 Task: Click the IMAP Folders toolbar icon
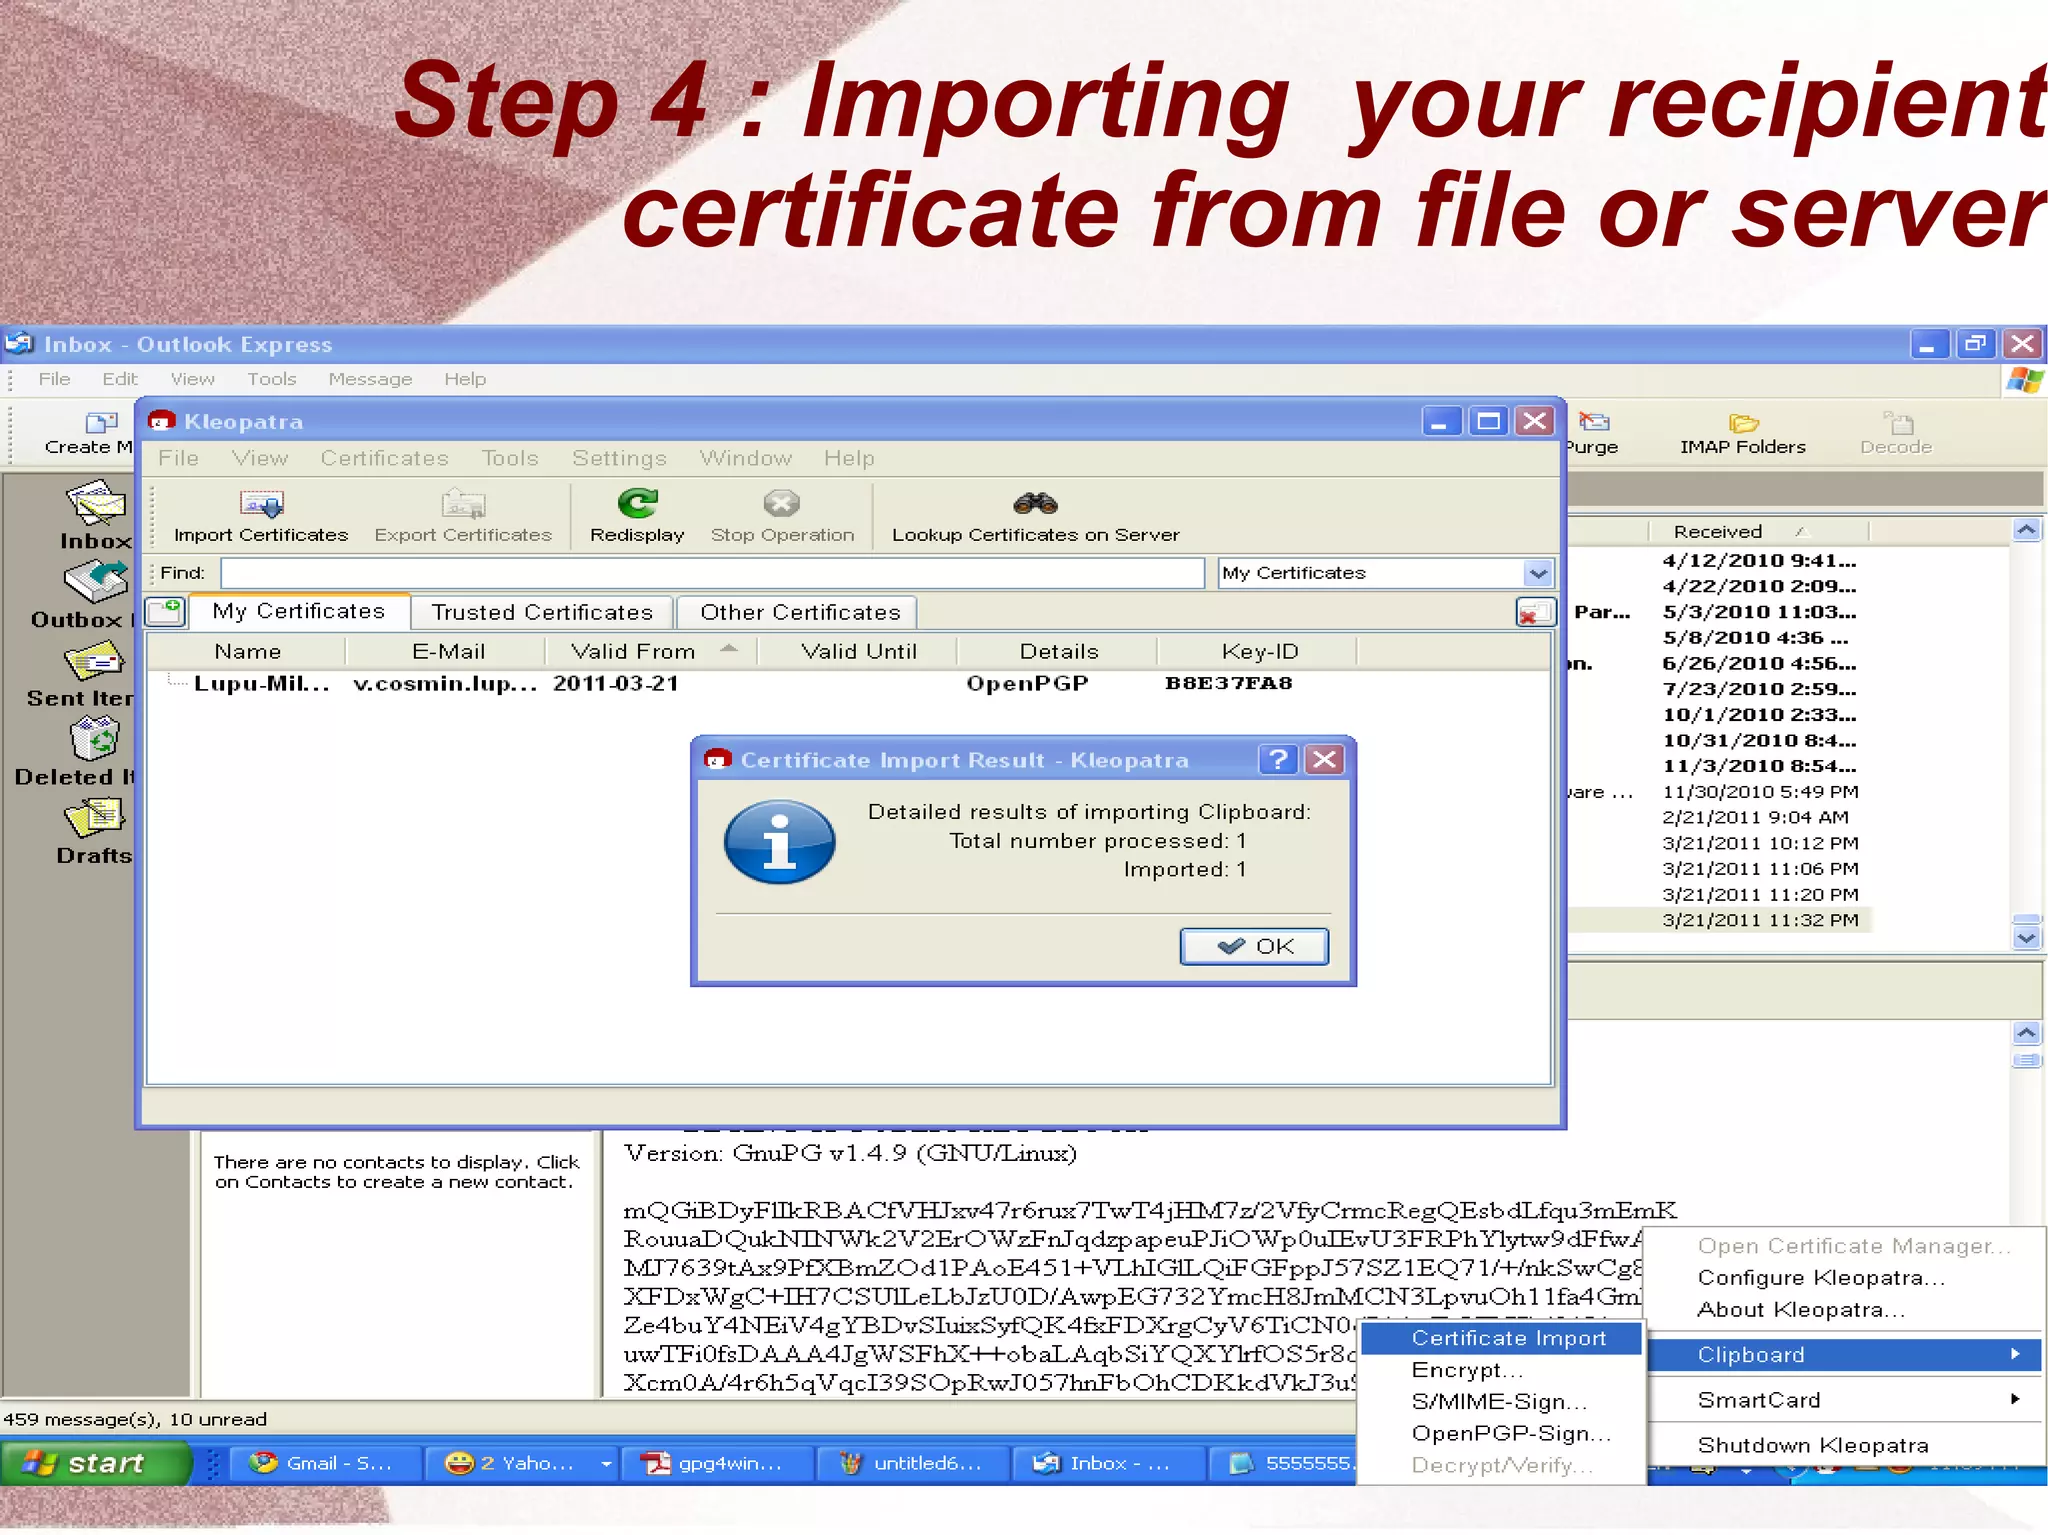coord(1743,433)
